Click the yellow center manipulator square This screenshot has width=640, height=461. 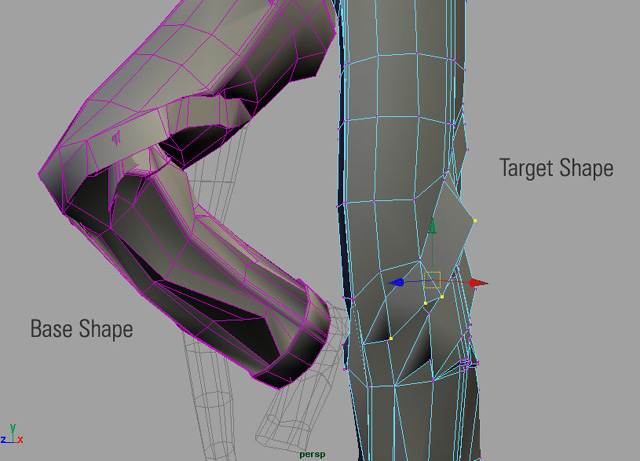(x=432, y=280)
